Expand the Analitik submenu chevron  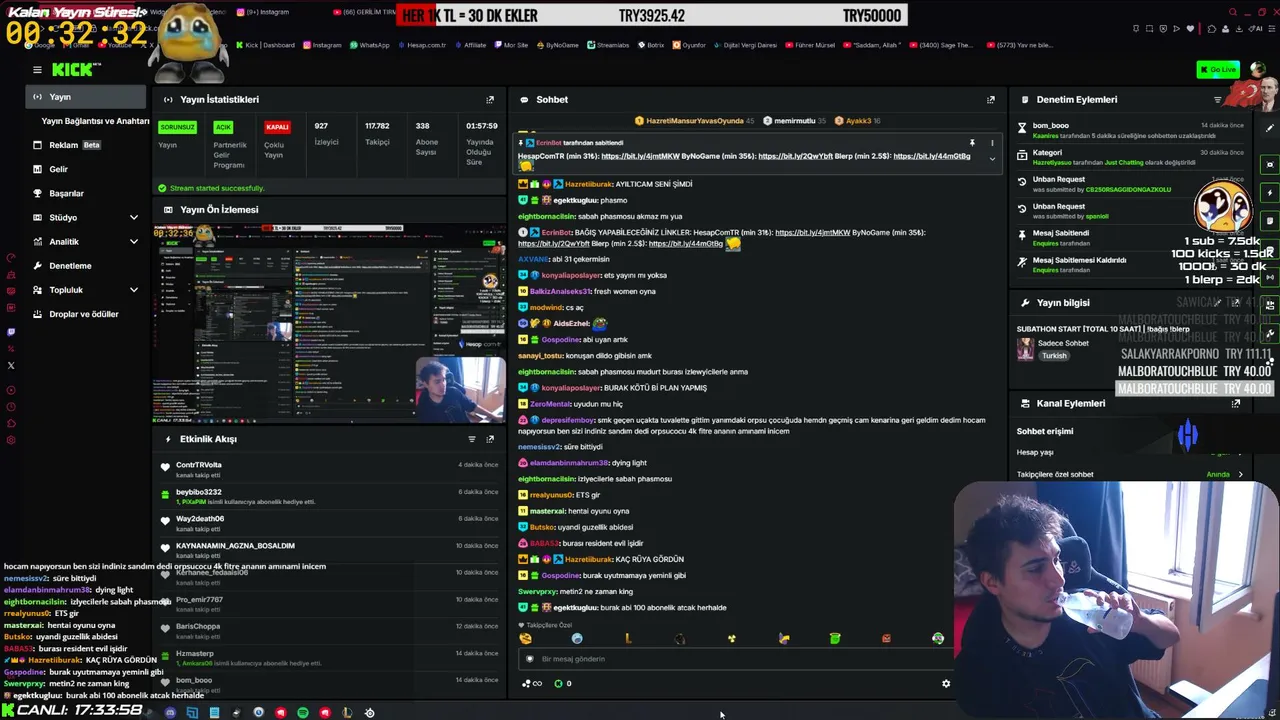[x=134, y=242]
